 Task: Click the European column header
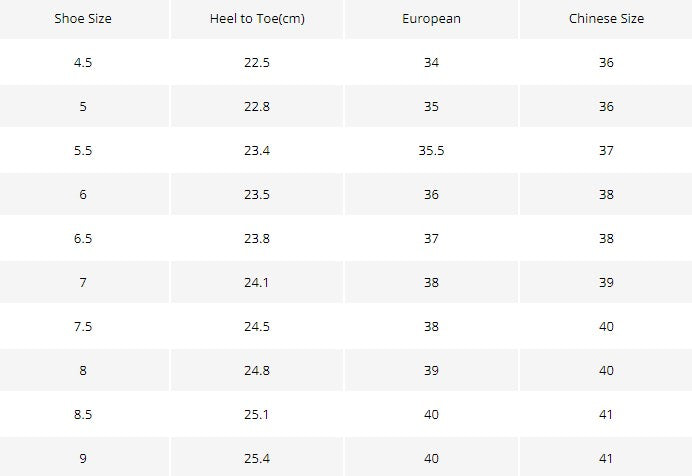pos(431,19)
